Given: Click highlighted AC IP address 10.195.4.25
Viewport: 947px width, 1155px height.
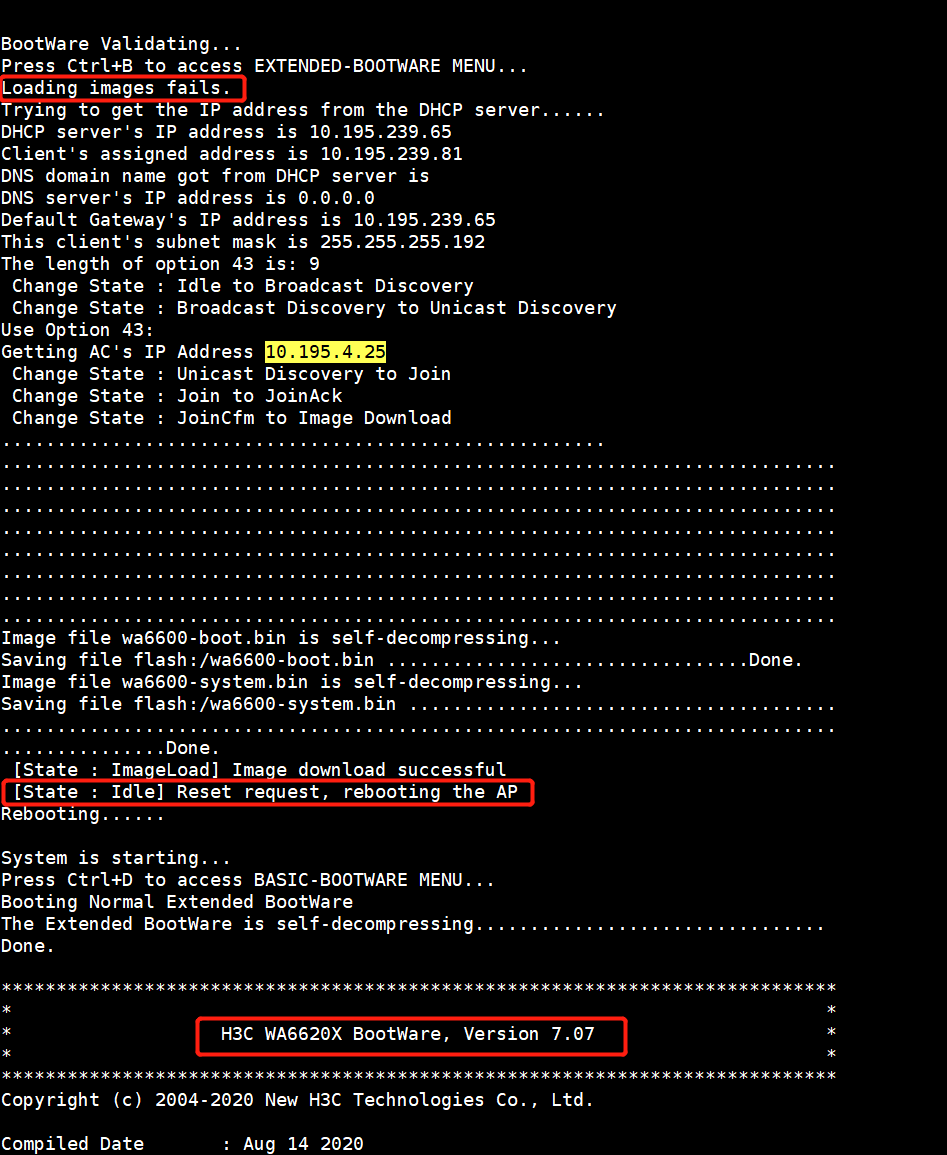Looking at the screenshot, I should [325, 352].
